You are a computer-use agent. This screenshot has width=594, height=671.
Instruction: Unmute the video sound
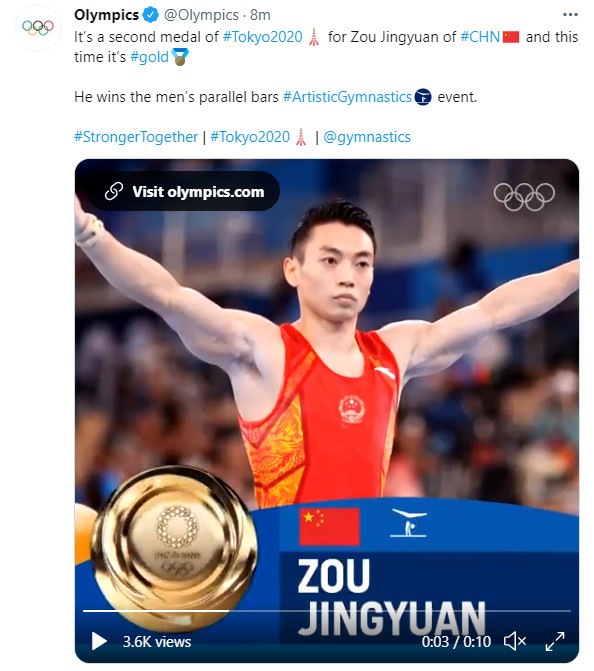pos(515,641)
